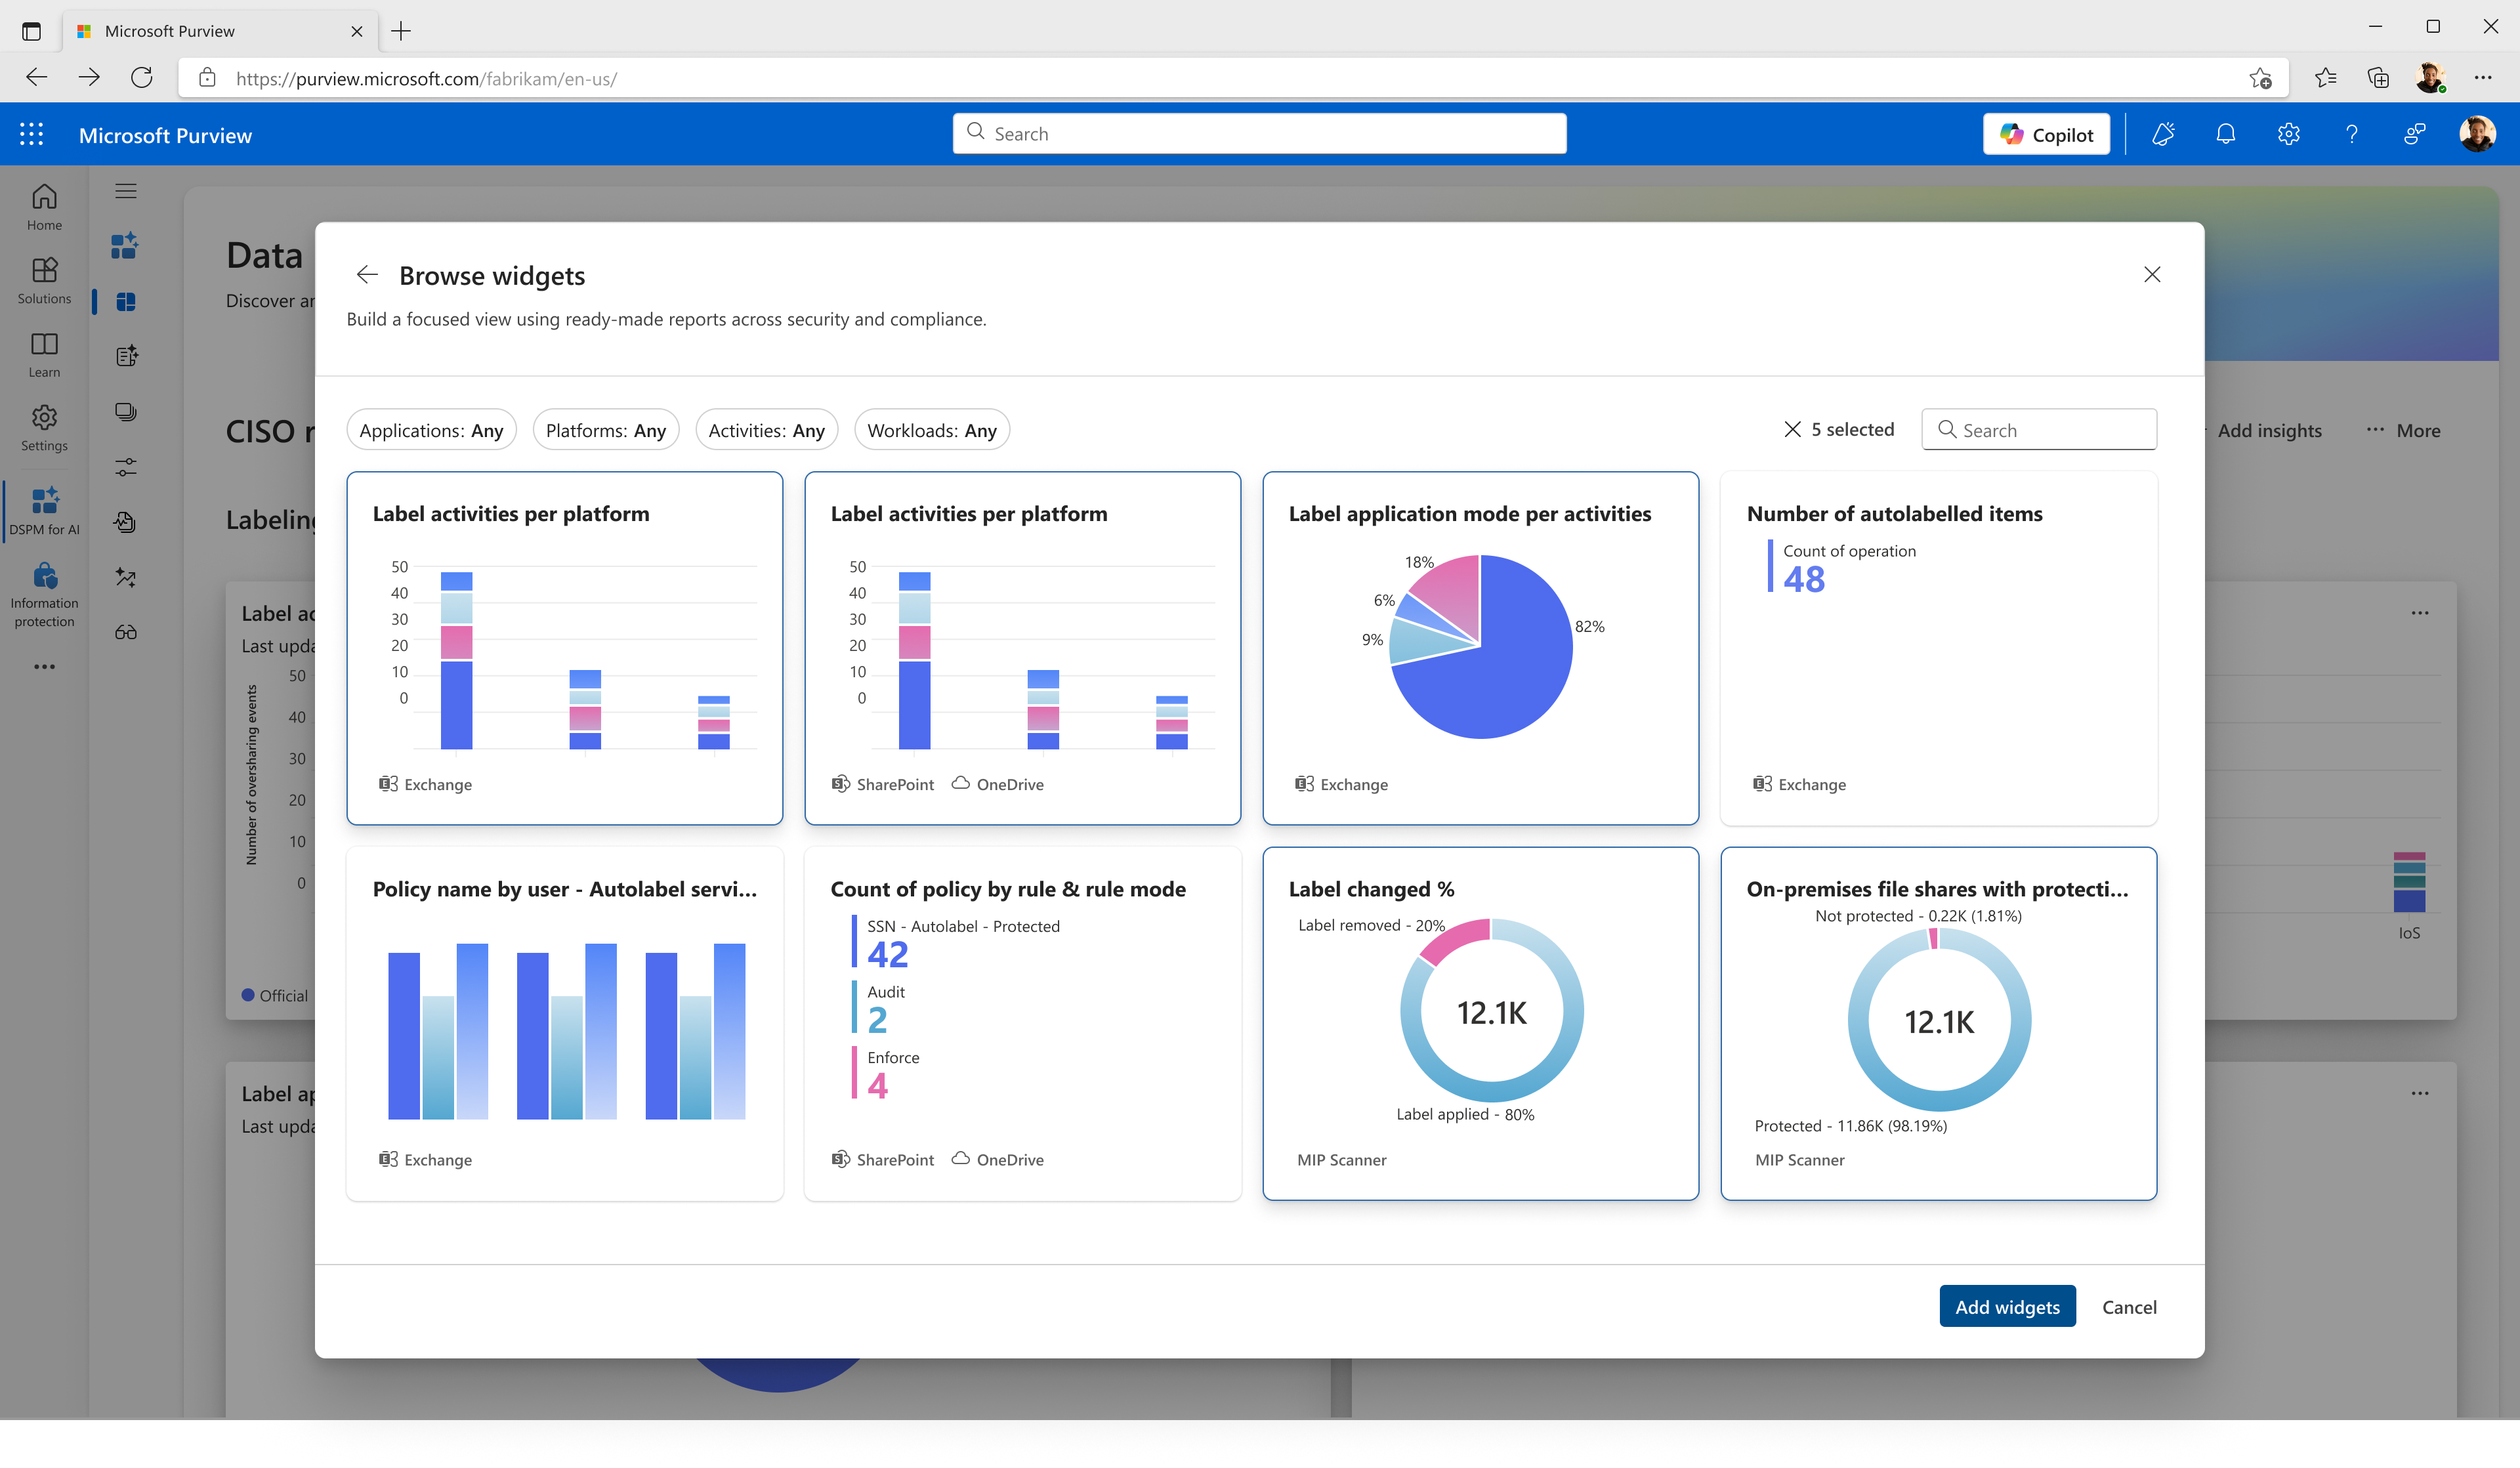Click the sparkle wand icon in secondary sidebar
The width and height of the screenshot is (2520, 1468).
coord(126,577)
